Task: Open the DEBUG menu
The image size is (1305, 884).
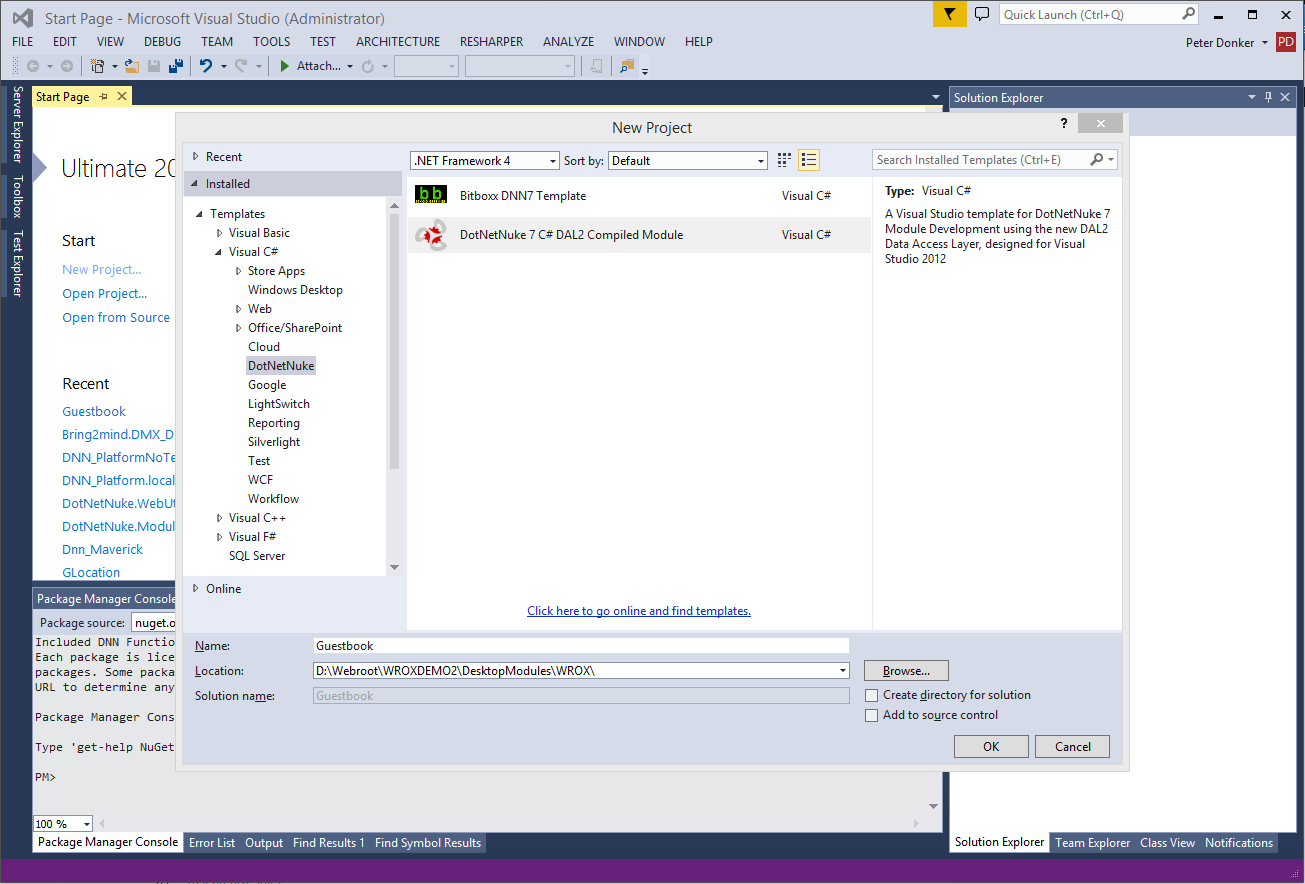Action: pos(163,42)
